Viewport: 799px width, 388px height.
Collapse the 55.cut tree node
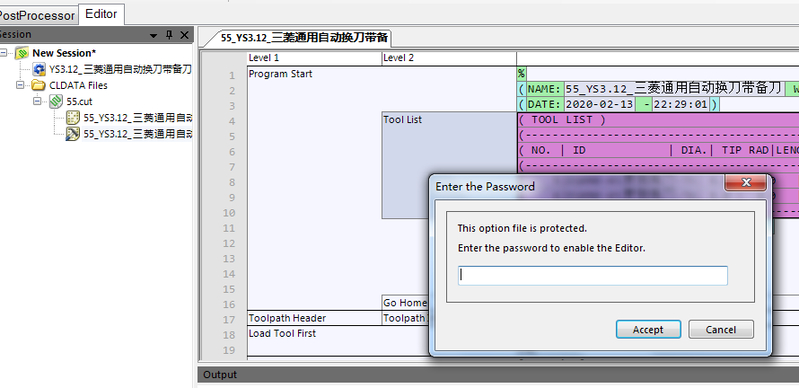point(37,101)
